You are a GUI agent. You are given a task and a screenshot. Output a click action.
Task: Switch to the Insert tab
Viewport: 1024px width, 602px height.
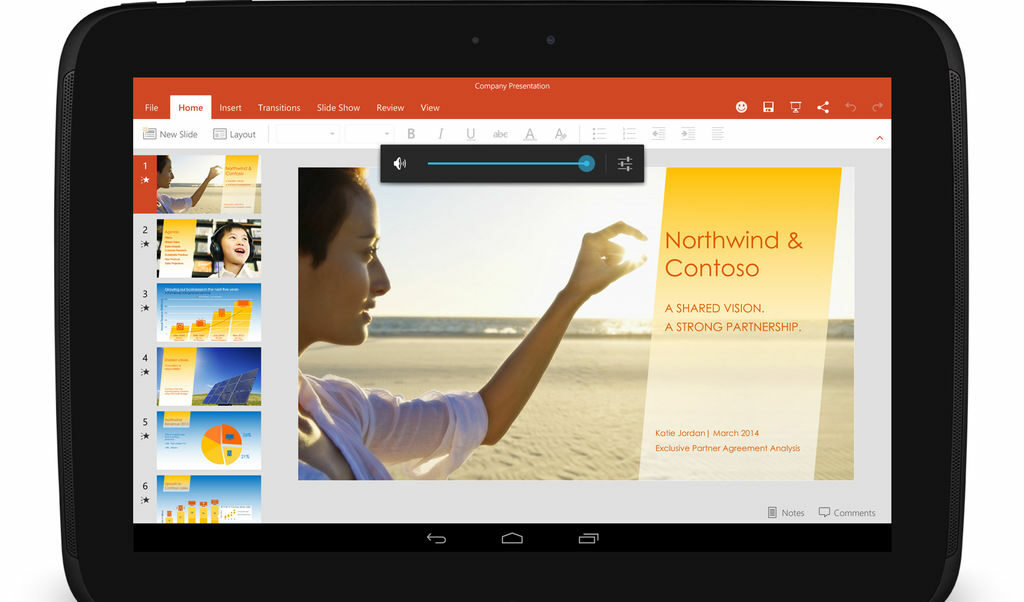tap(230, 108)
